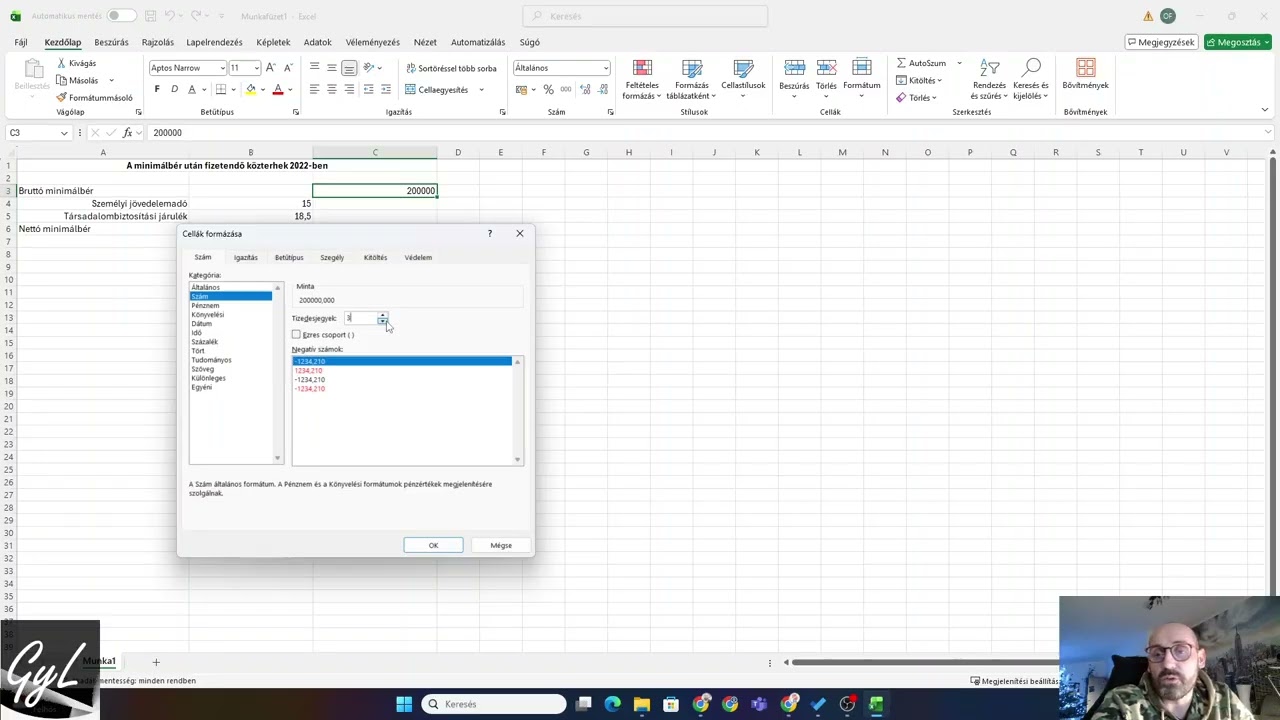
Task: Cancel the dialog with Mégse
Action: [501, 545]
